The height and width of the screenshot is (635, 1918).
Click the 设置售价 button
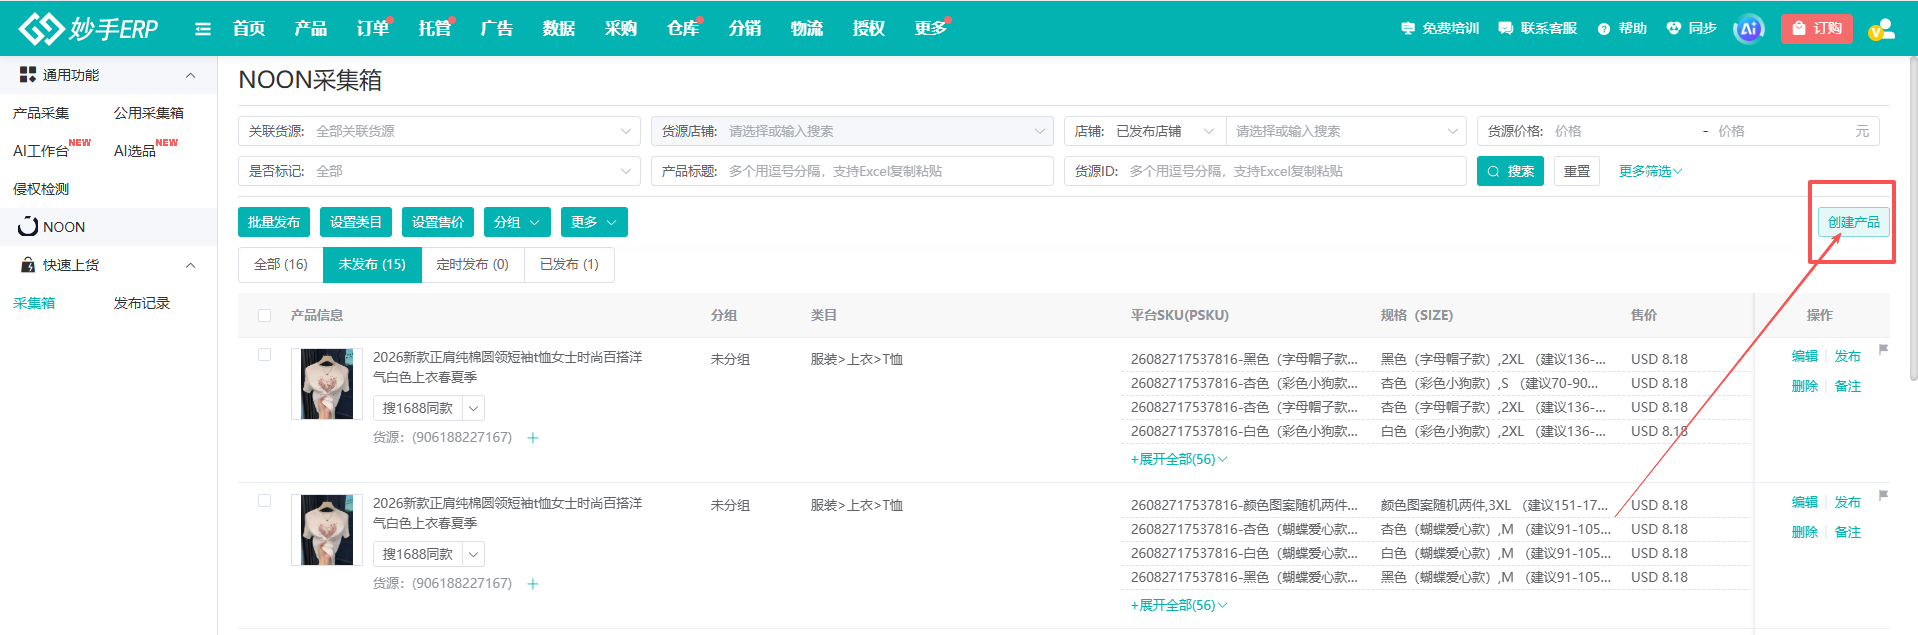(438, 222)
